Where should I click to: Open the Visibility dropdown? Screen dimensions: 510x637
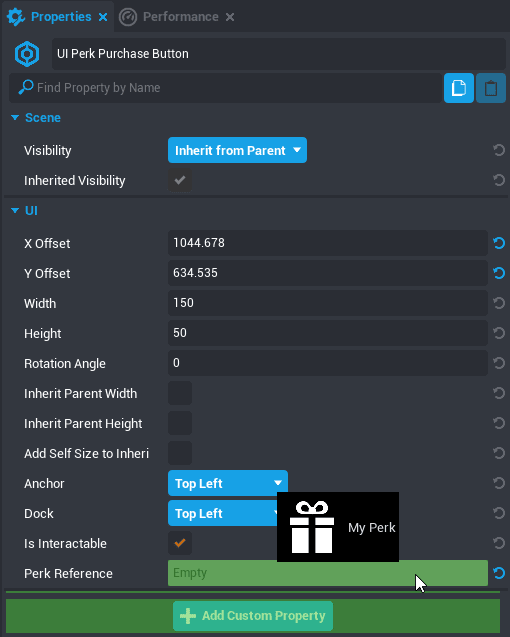coord(237,150)
